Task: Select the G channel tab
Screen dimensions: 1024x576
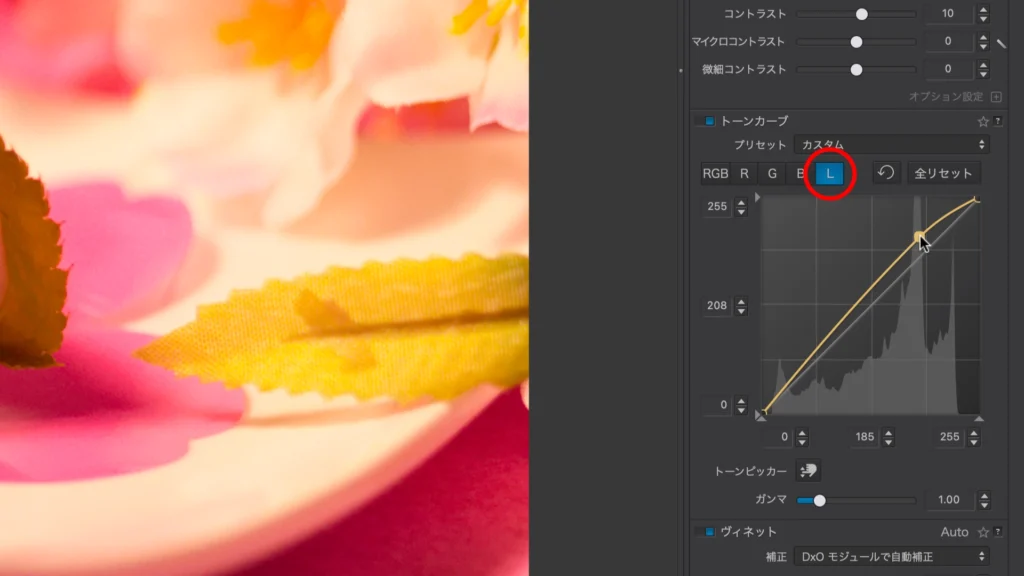Action: (772, 173)
